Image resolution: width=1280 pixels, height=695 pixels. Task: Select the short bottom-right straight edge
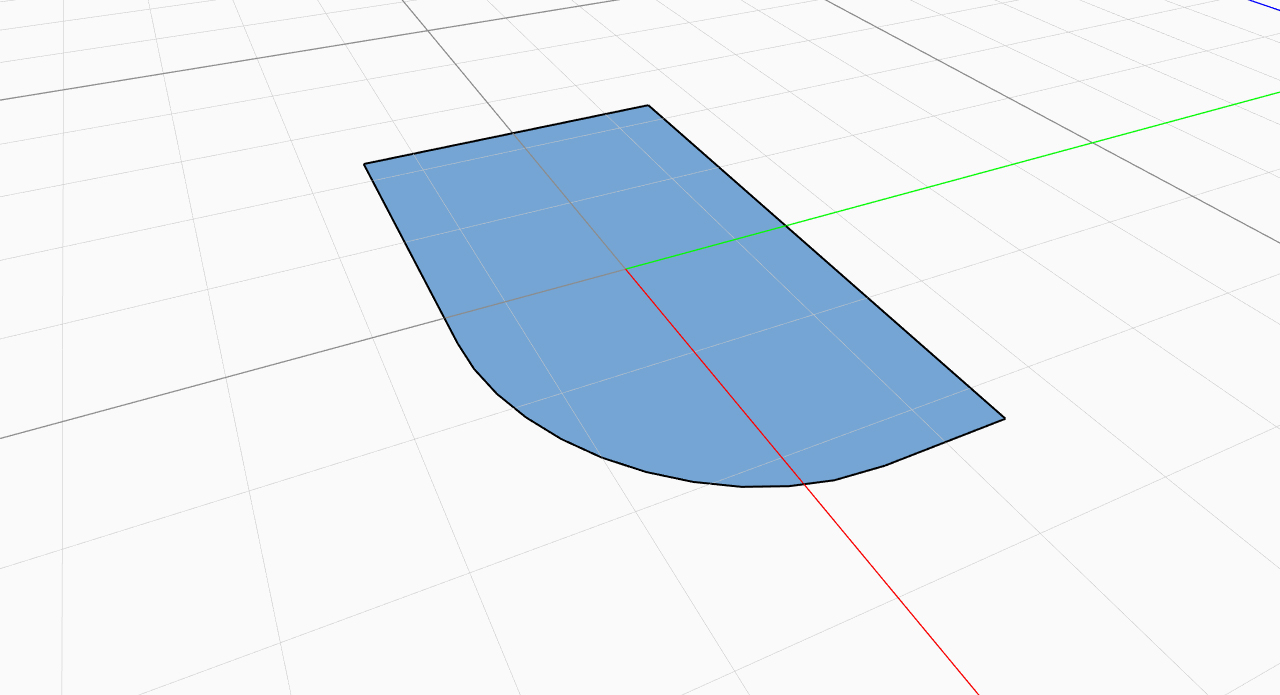pyautogui.click(x=945, y=442)
